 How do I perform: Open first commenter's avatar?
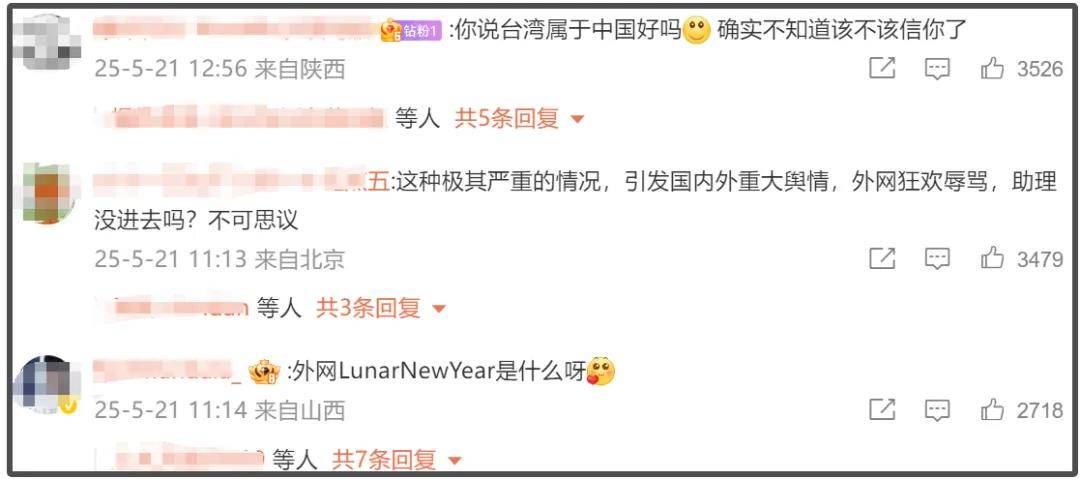[47, 43]
